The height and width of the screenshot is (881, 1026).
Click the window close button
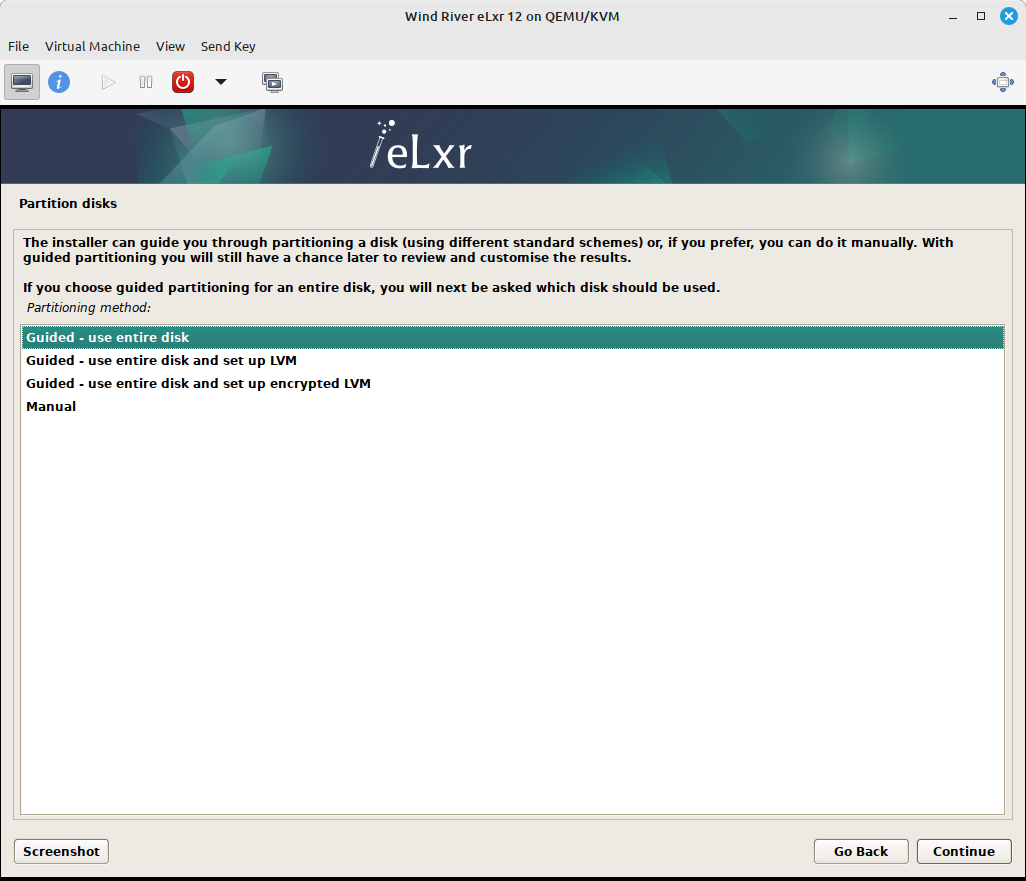pos(1008,16)
